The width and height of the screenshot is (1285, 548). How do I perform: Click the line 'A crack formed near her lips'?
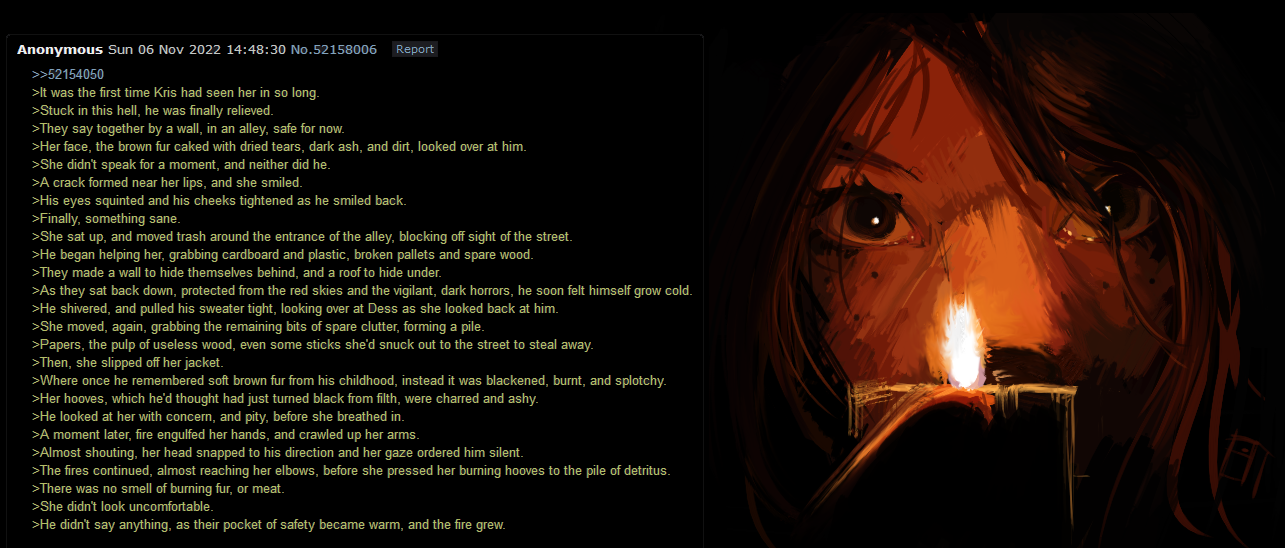click(x=167, y=183)
